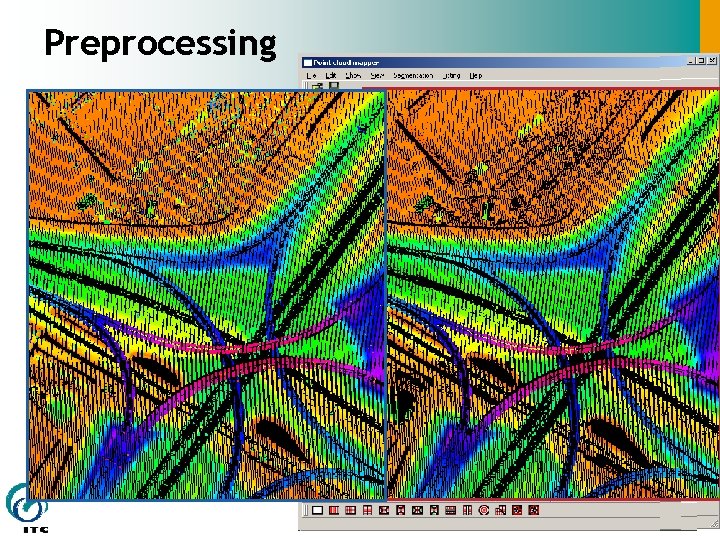This screenshot has height=540, width=720.
Task: Click the save disk icon in top toolbar
Action: point(334,86)
